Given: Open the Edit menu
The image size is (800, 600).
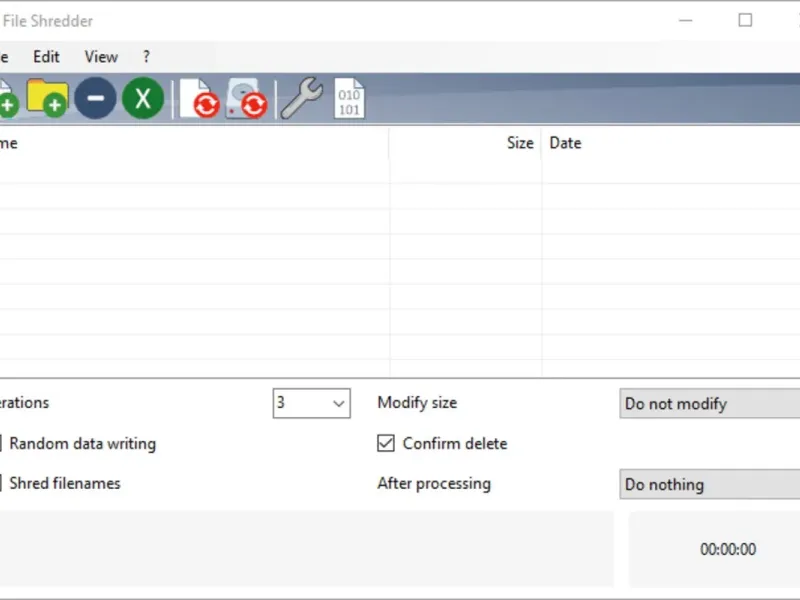Looking at the screenshot, I should tap(46, 57).
